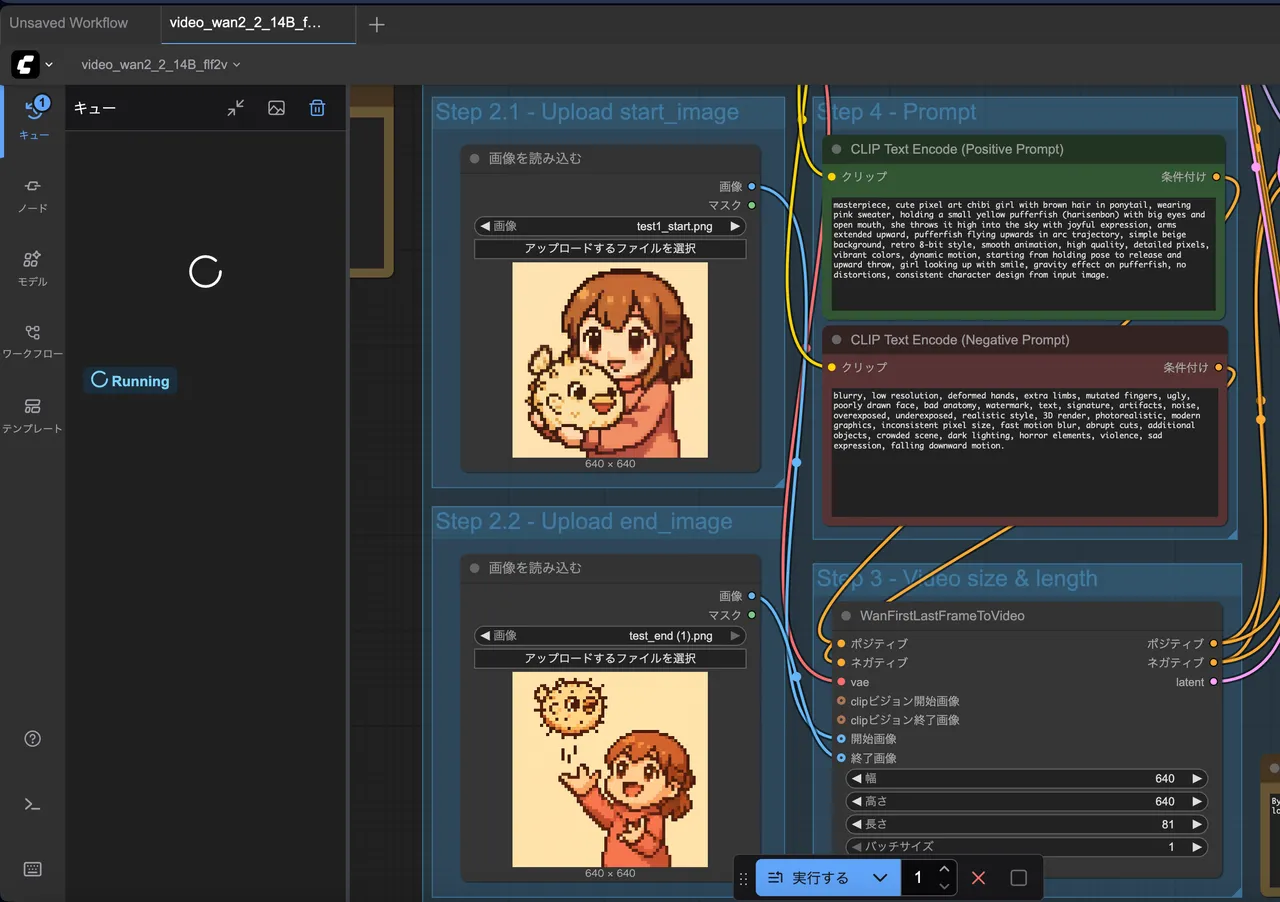The width and height of the screenshot is (1280, 902).
Task: Open the モデル model library icon
Action: tap(33, 259)
